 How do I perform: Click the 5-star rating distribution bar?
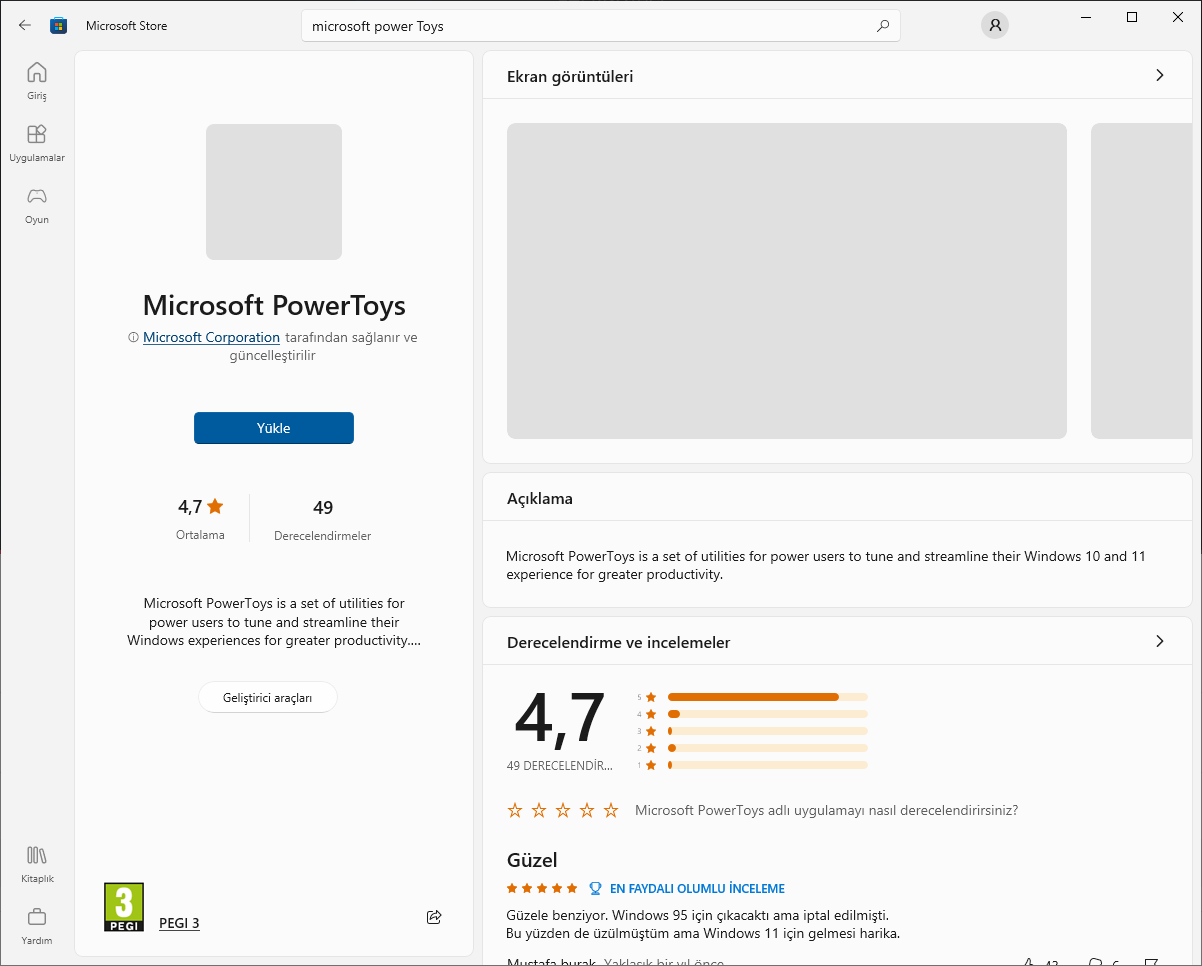(768, 697)
